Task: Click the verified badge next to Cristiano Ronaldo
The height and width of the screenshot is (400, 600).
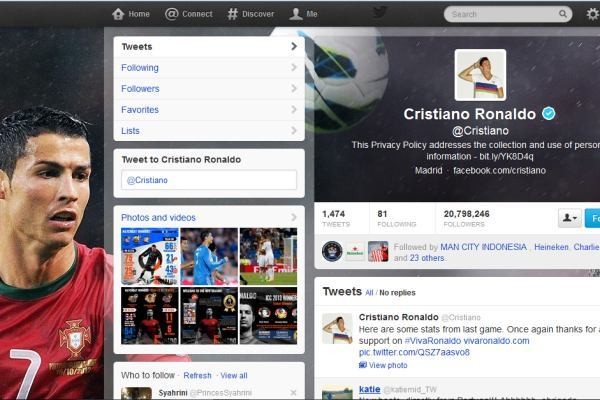Action: (549, 114)
